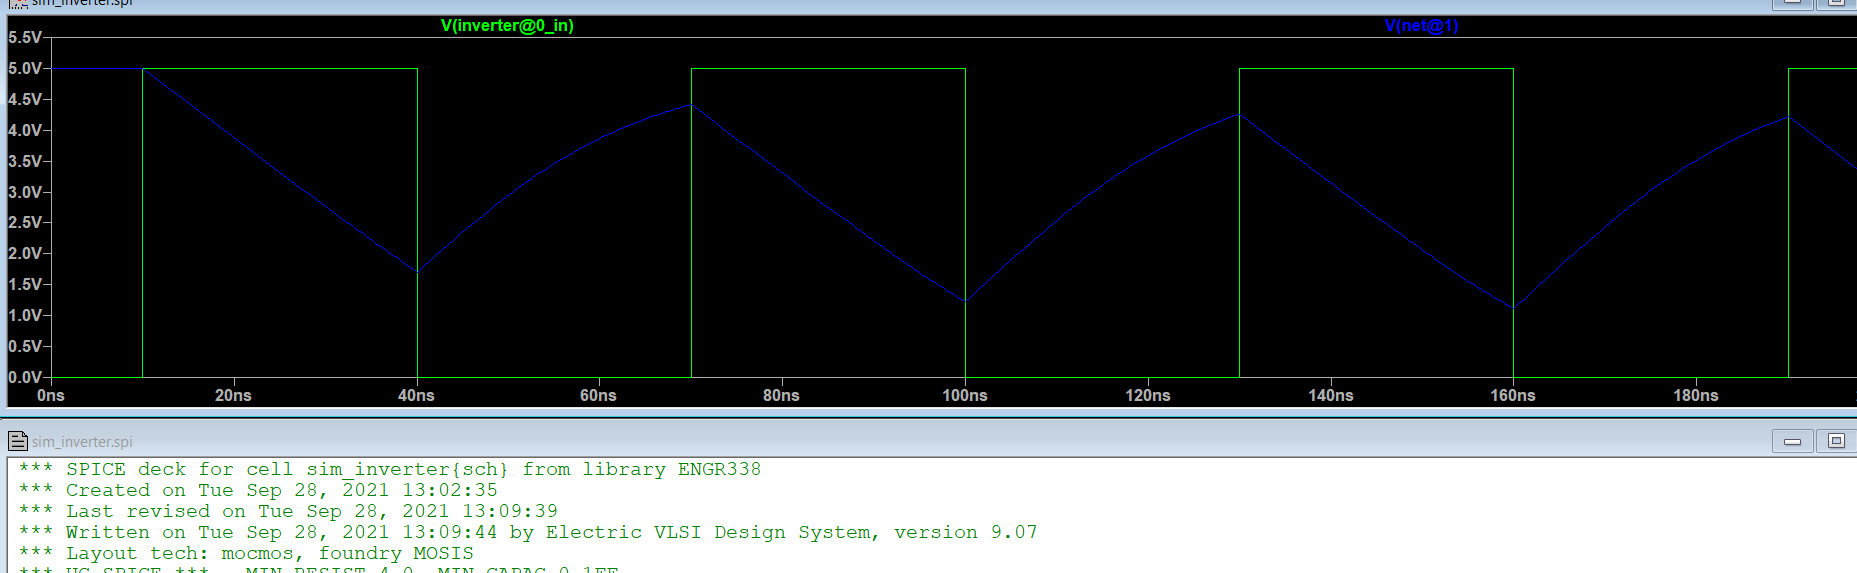Click the 100ns label on time axis

[964, 396]
